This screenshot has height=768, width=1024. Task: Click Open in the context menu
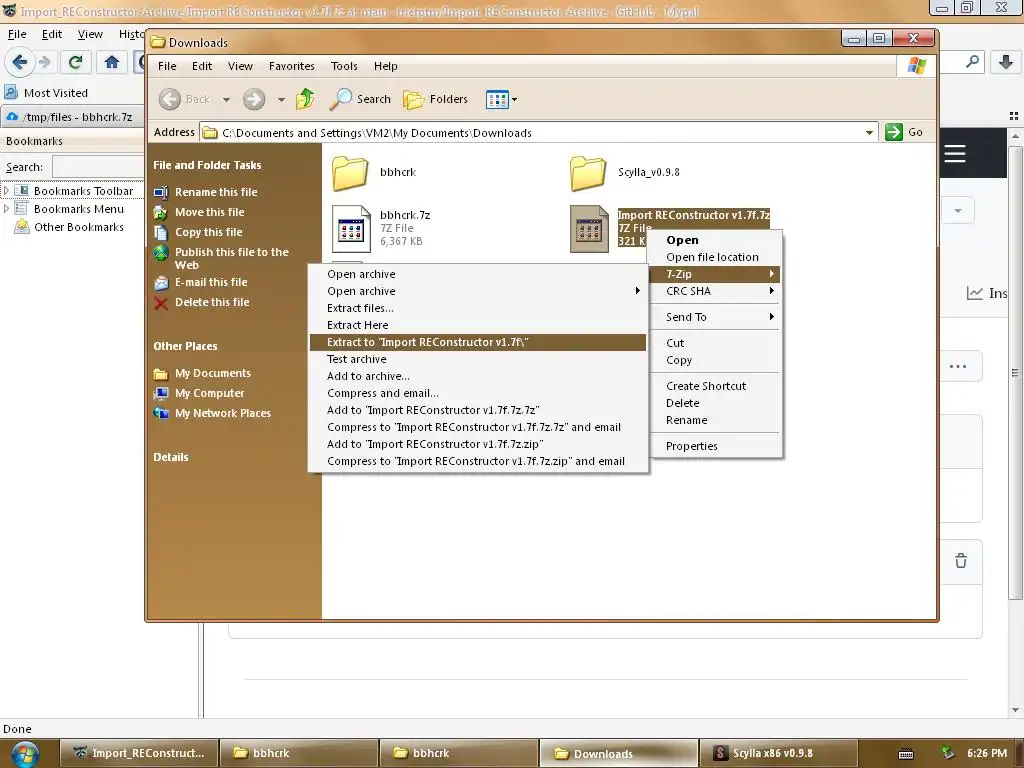point(716,240)
